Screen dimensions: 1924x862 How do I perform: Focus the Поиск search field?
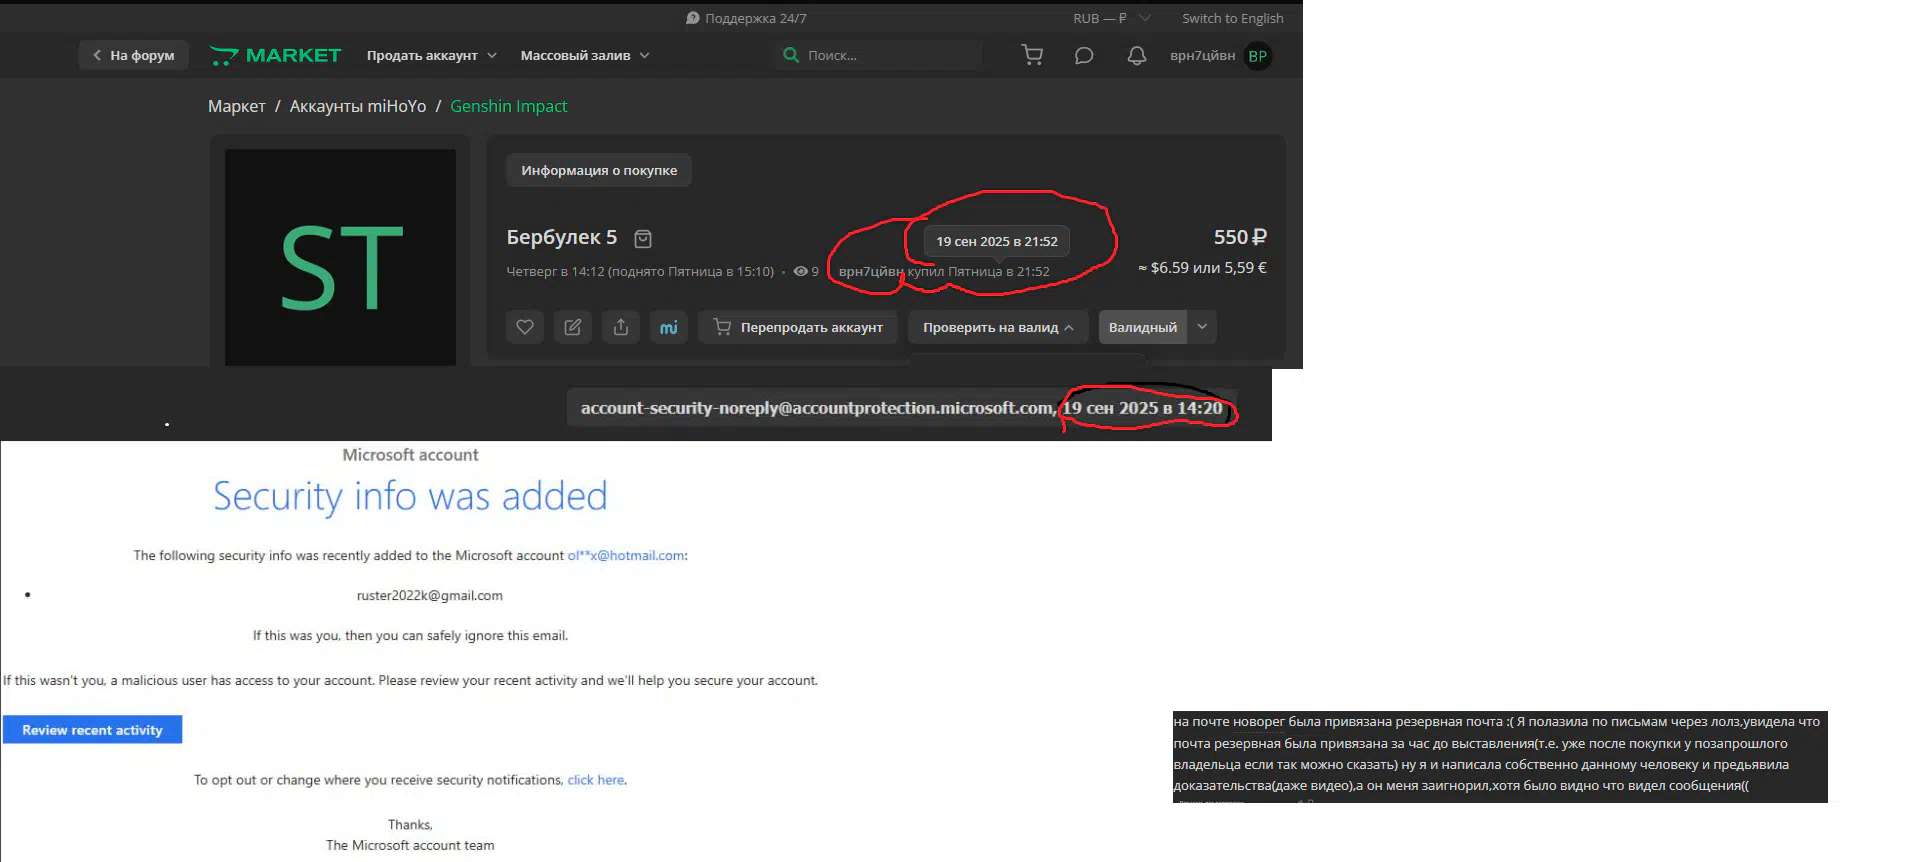click(x=878, y=55)
